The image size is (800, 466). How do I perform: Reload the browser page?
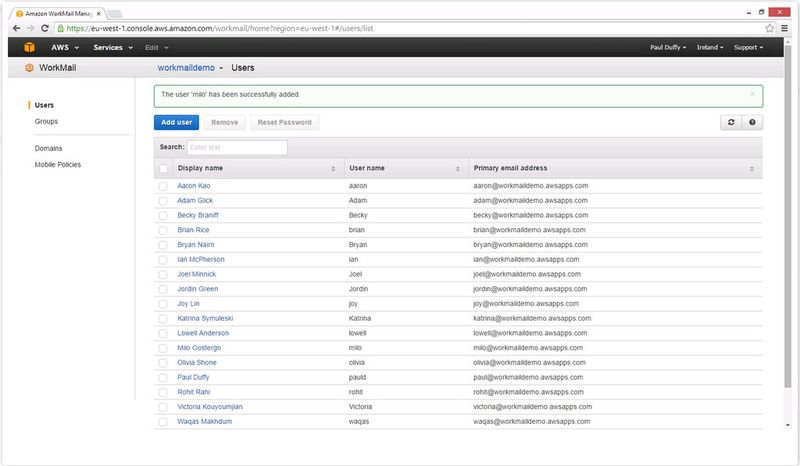(45, 29)
